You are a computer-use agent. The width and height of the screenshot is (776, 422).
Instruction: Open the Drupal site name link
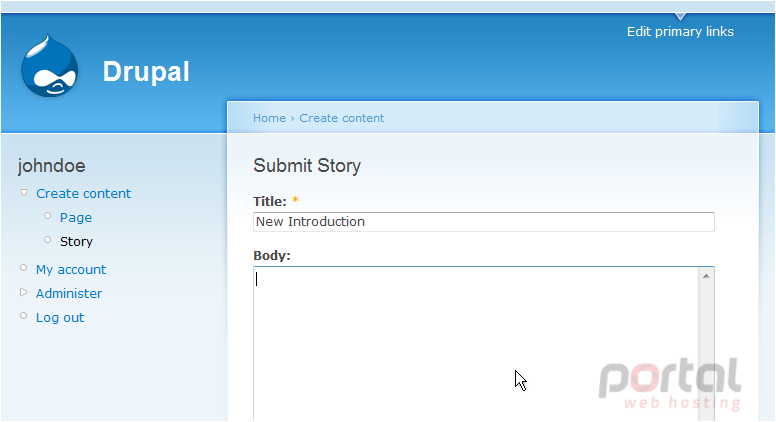[x=146, y=72]
